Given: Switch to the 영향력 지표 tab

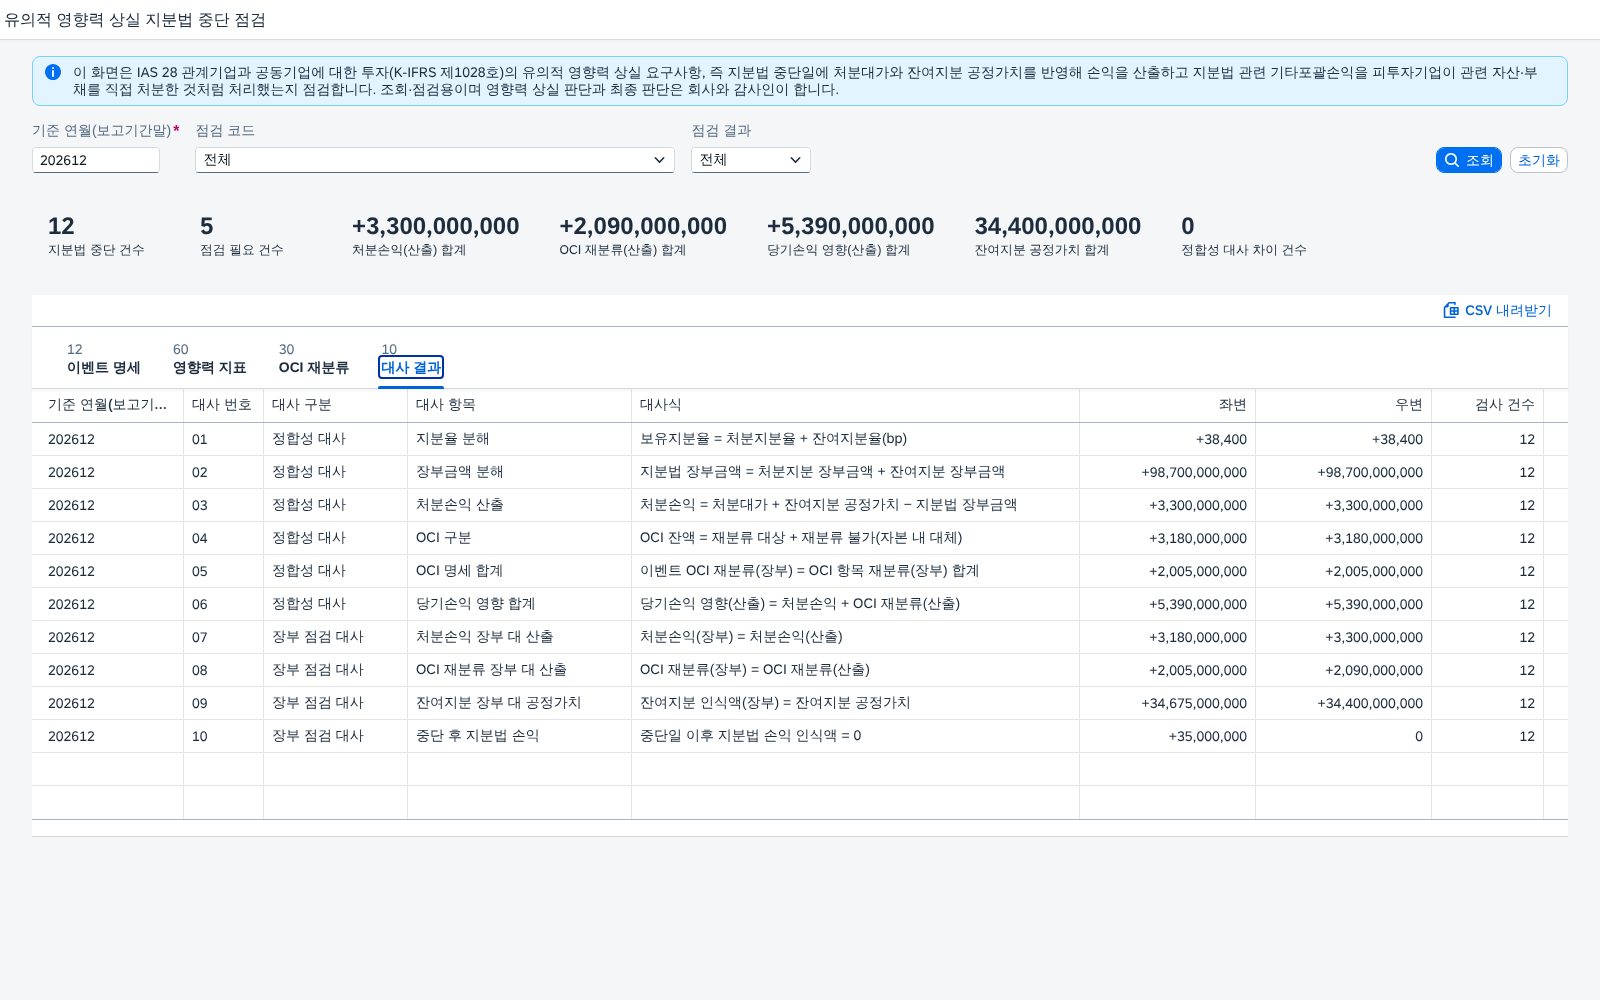Looking at the screenshot, I should tap(209, 367).
